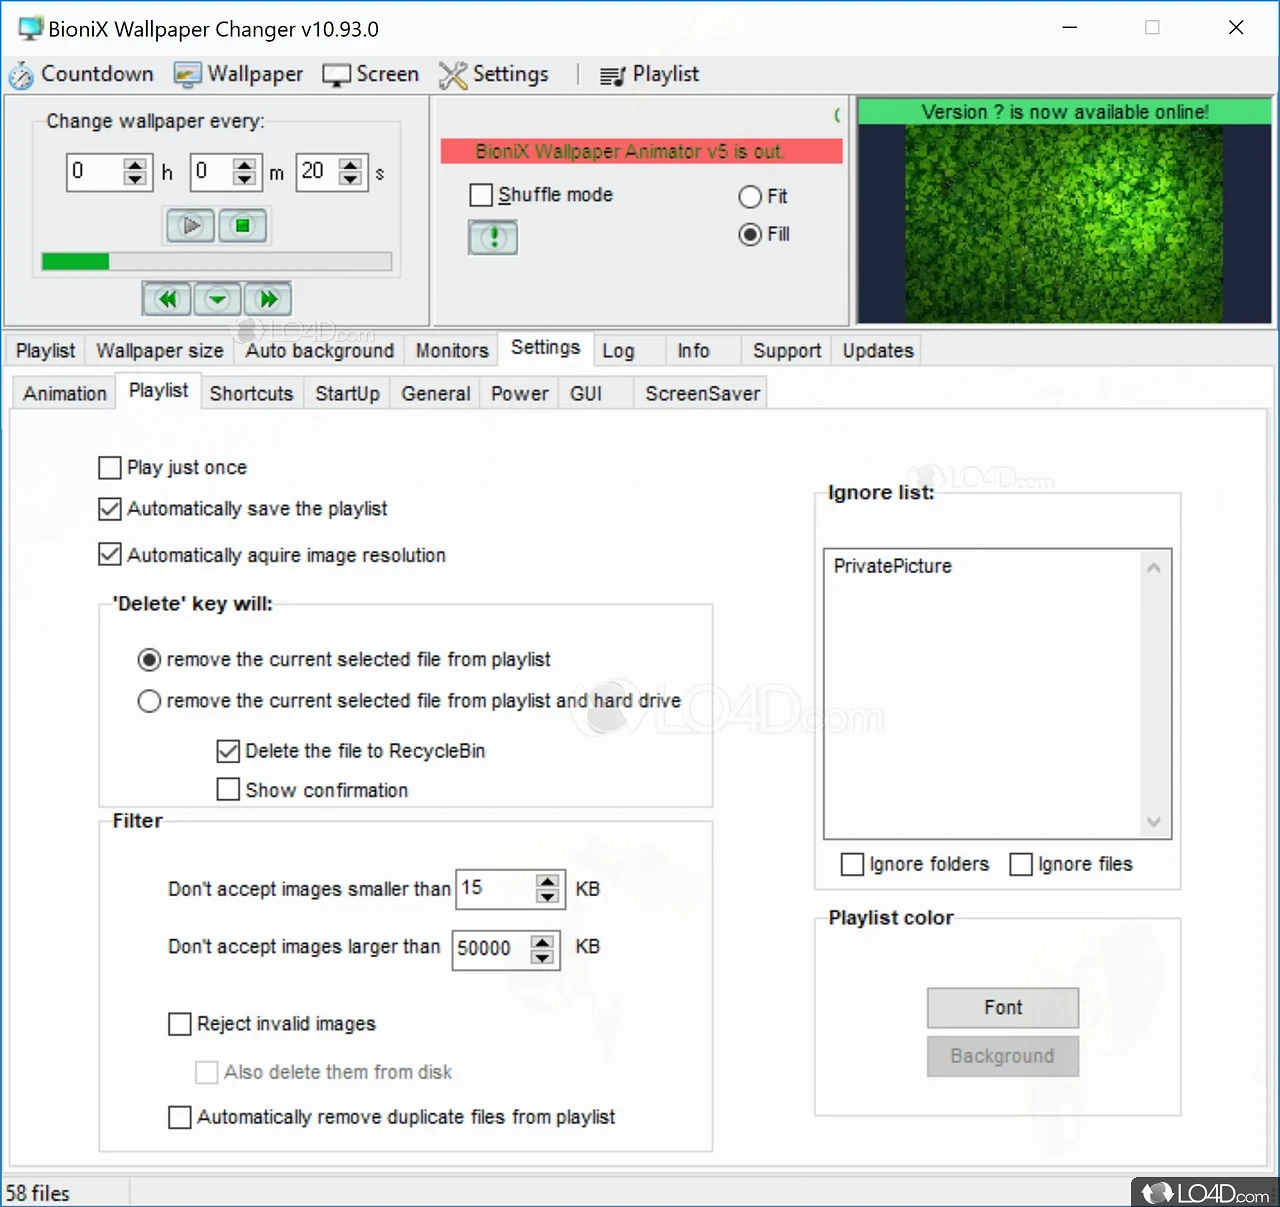The height and width of the screenshot is (1207, 1280).
Task: Select PrivatePicture in the ignore list
Action: pos(893,566)
